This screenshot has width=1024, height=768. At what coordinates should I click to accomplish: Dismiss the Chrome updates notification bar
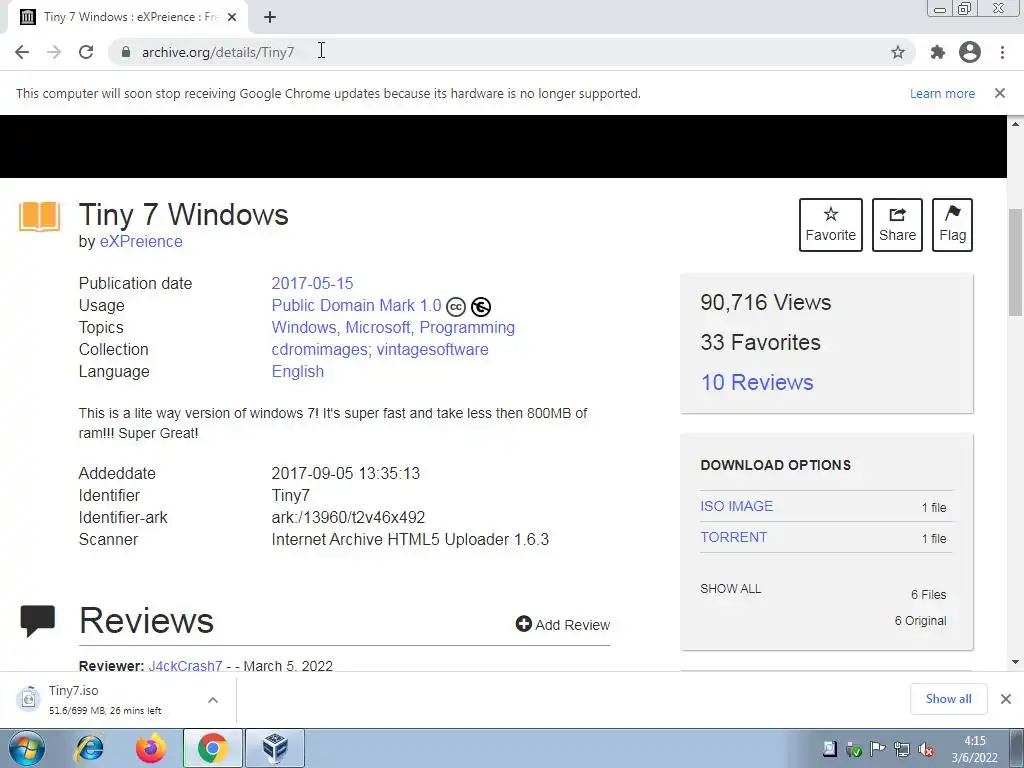[x=1000, y=93]
